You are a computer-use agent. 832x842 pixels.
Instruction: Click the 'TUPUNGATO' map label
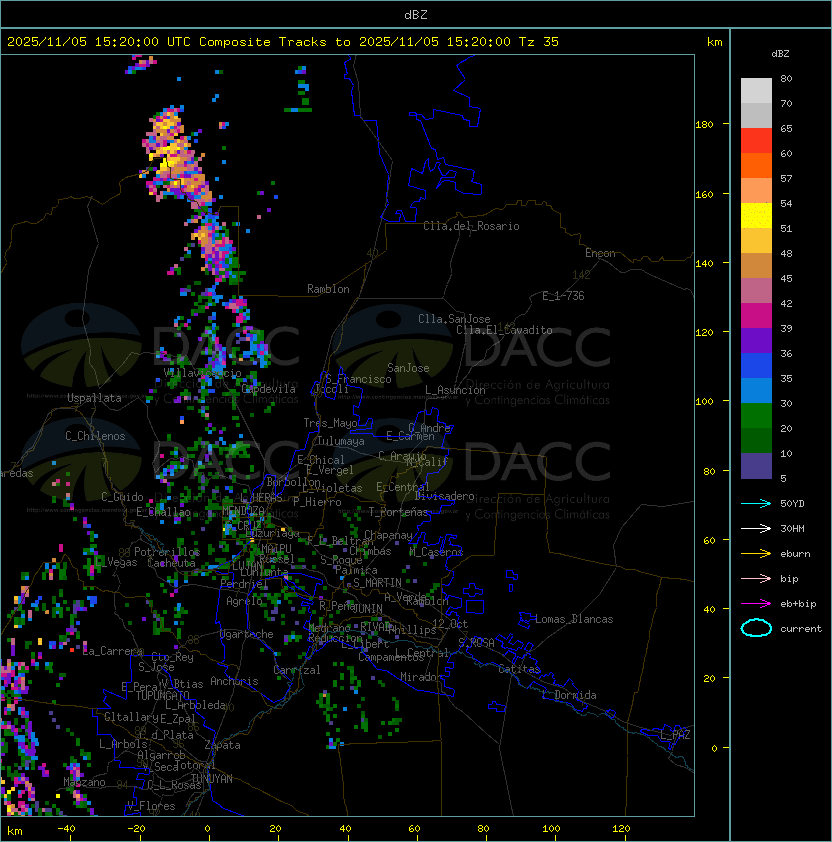pyautogui.click(x=162, y=695)
